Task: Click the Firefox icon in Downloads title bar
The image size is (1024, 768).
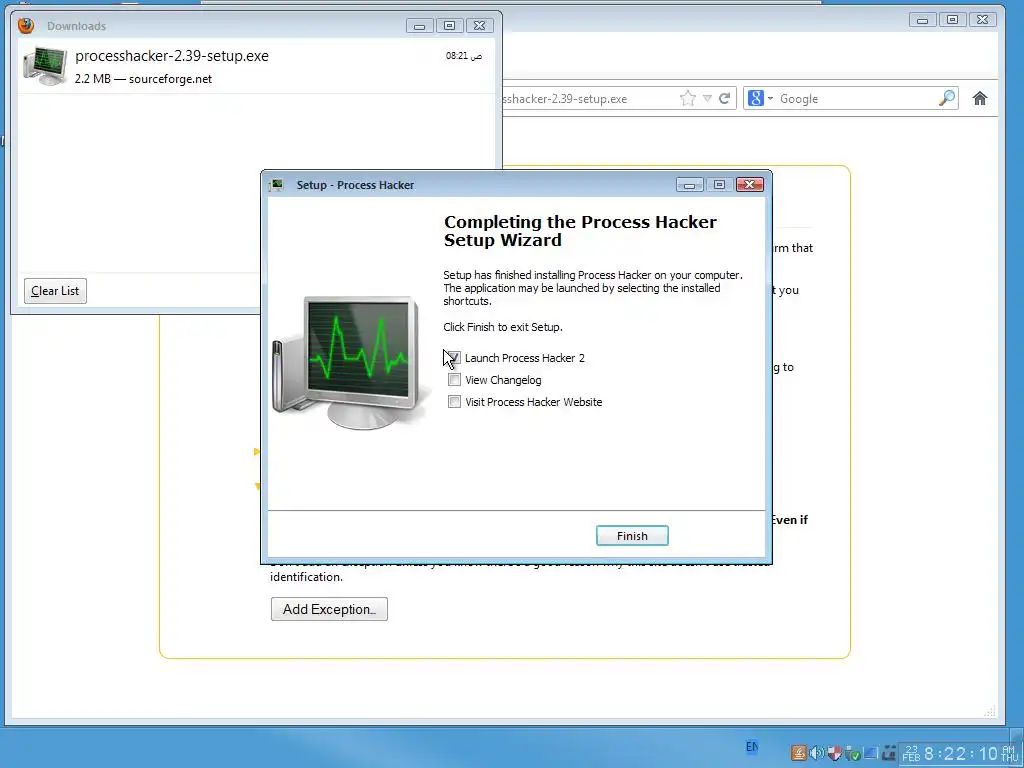Action: pyautogui.click(x=26, y=25)
